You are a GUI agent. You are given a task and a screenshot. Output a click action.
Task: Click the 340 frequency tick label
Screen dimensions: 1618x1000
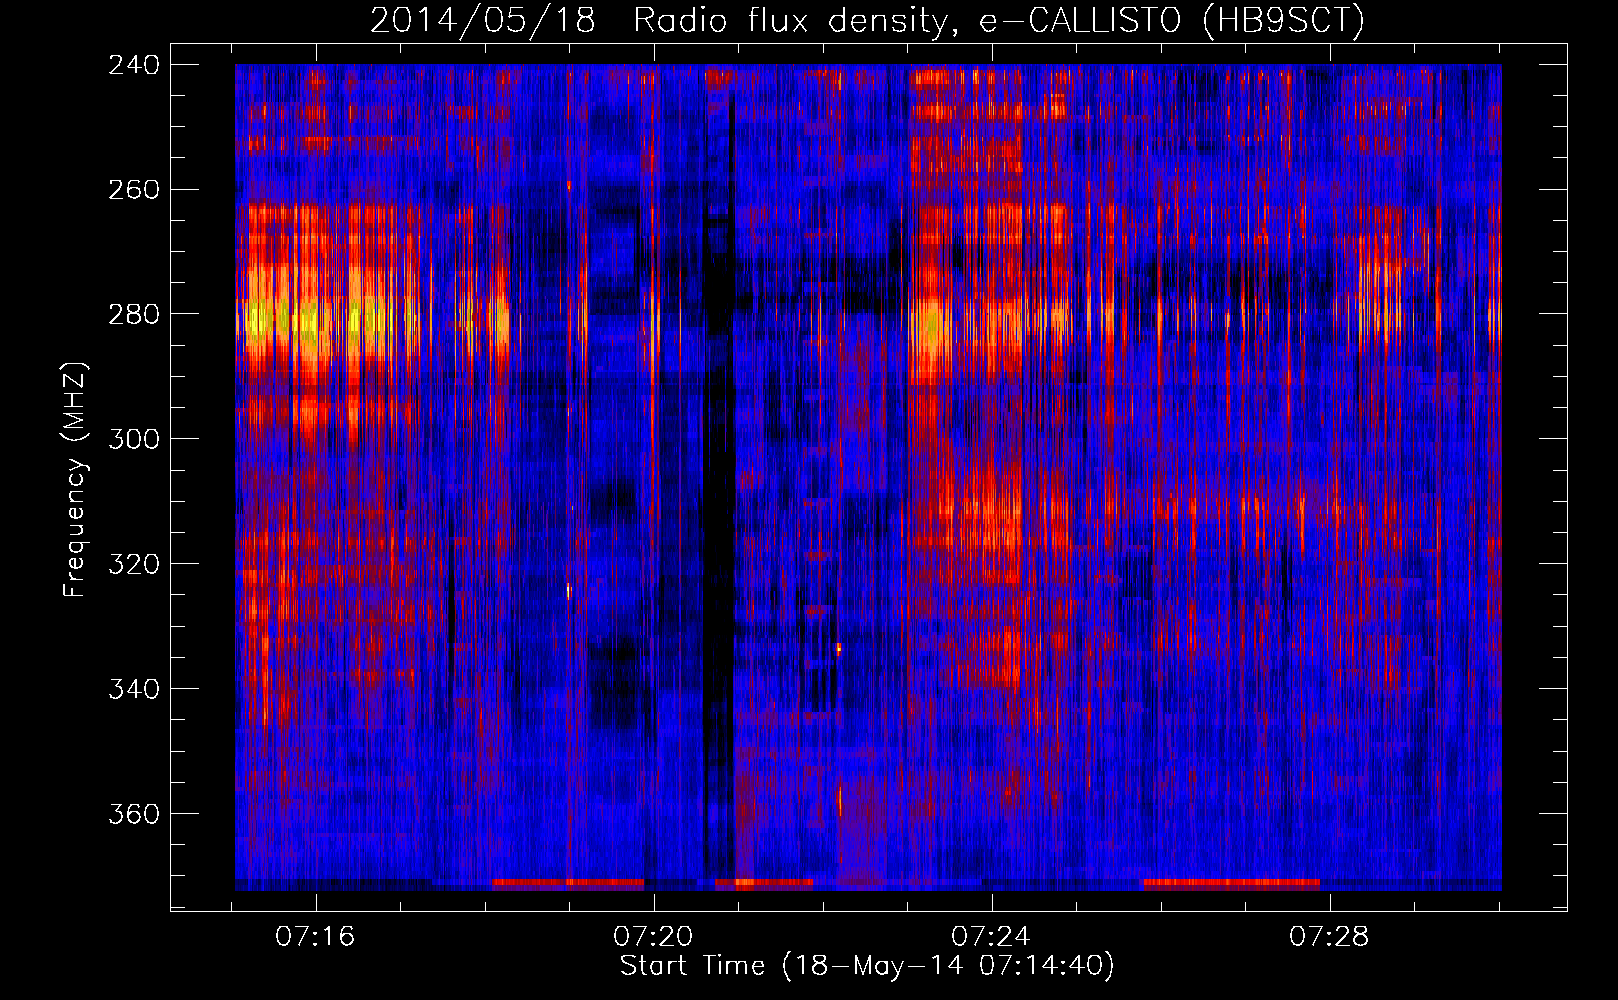pyautogui.click(x=134, y=690)
